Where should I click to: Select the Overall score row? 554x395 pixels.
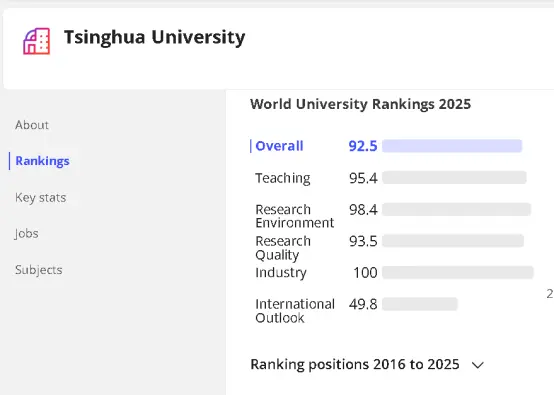click(x=386, y=146)
